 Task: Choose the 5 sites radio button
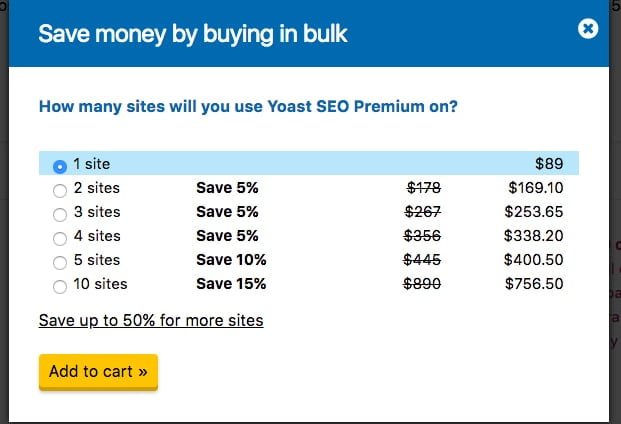click(x=60, y=262)
